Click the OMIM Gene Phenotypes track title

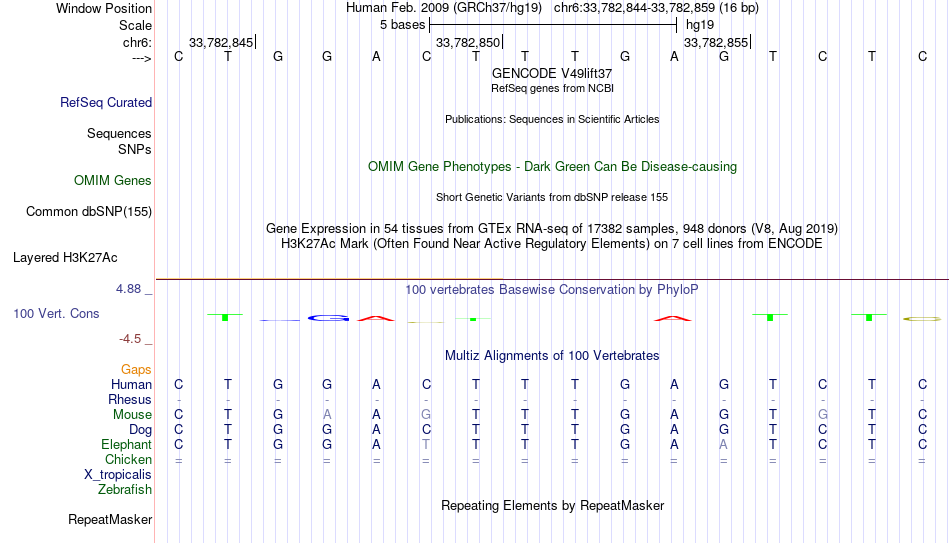click(x=553, y=167)
